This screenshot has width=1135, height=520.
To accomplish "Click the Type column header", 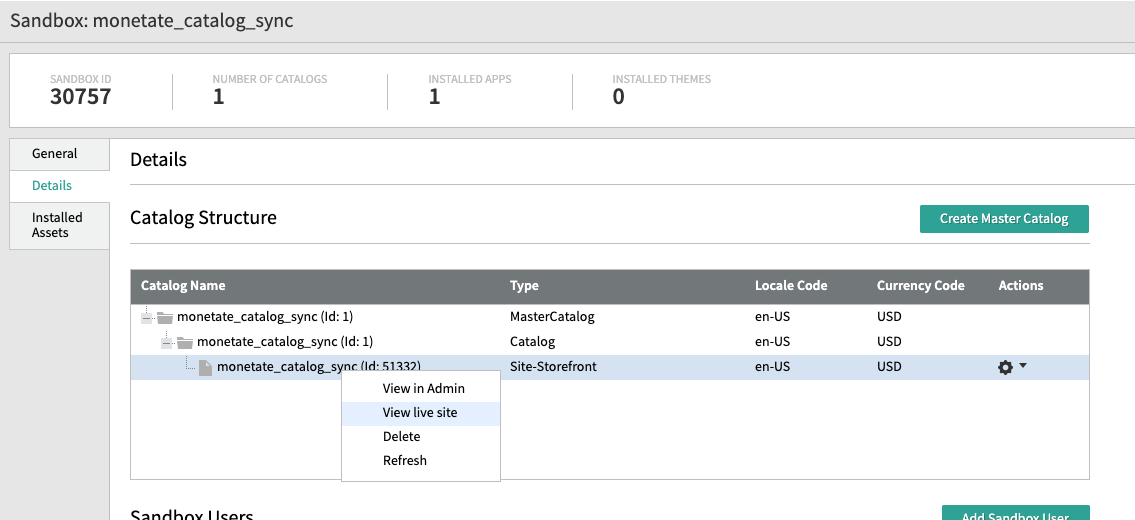I will (x=524, y=285).
